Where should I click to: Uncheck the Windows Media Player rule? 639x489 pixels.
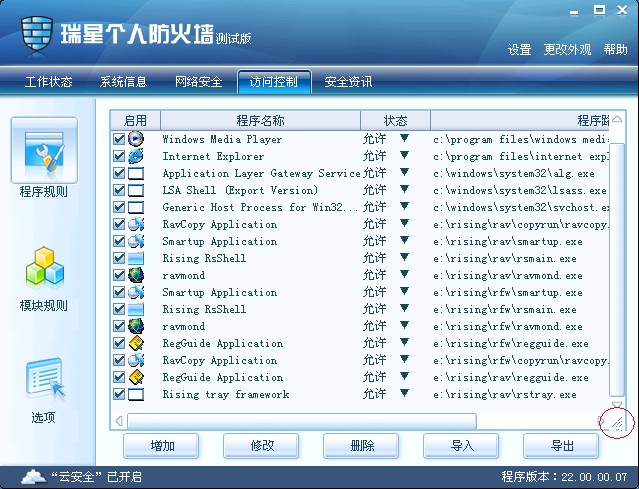[x=119, y=139]
